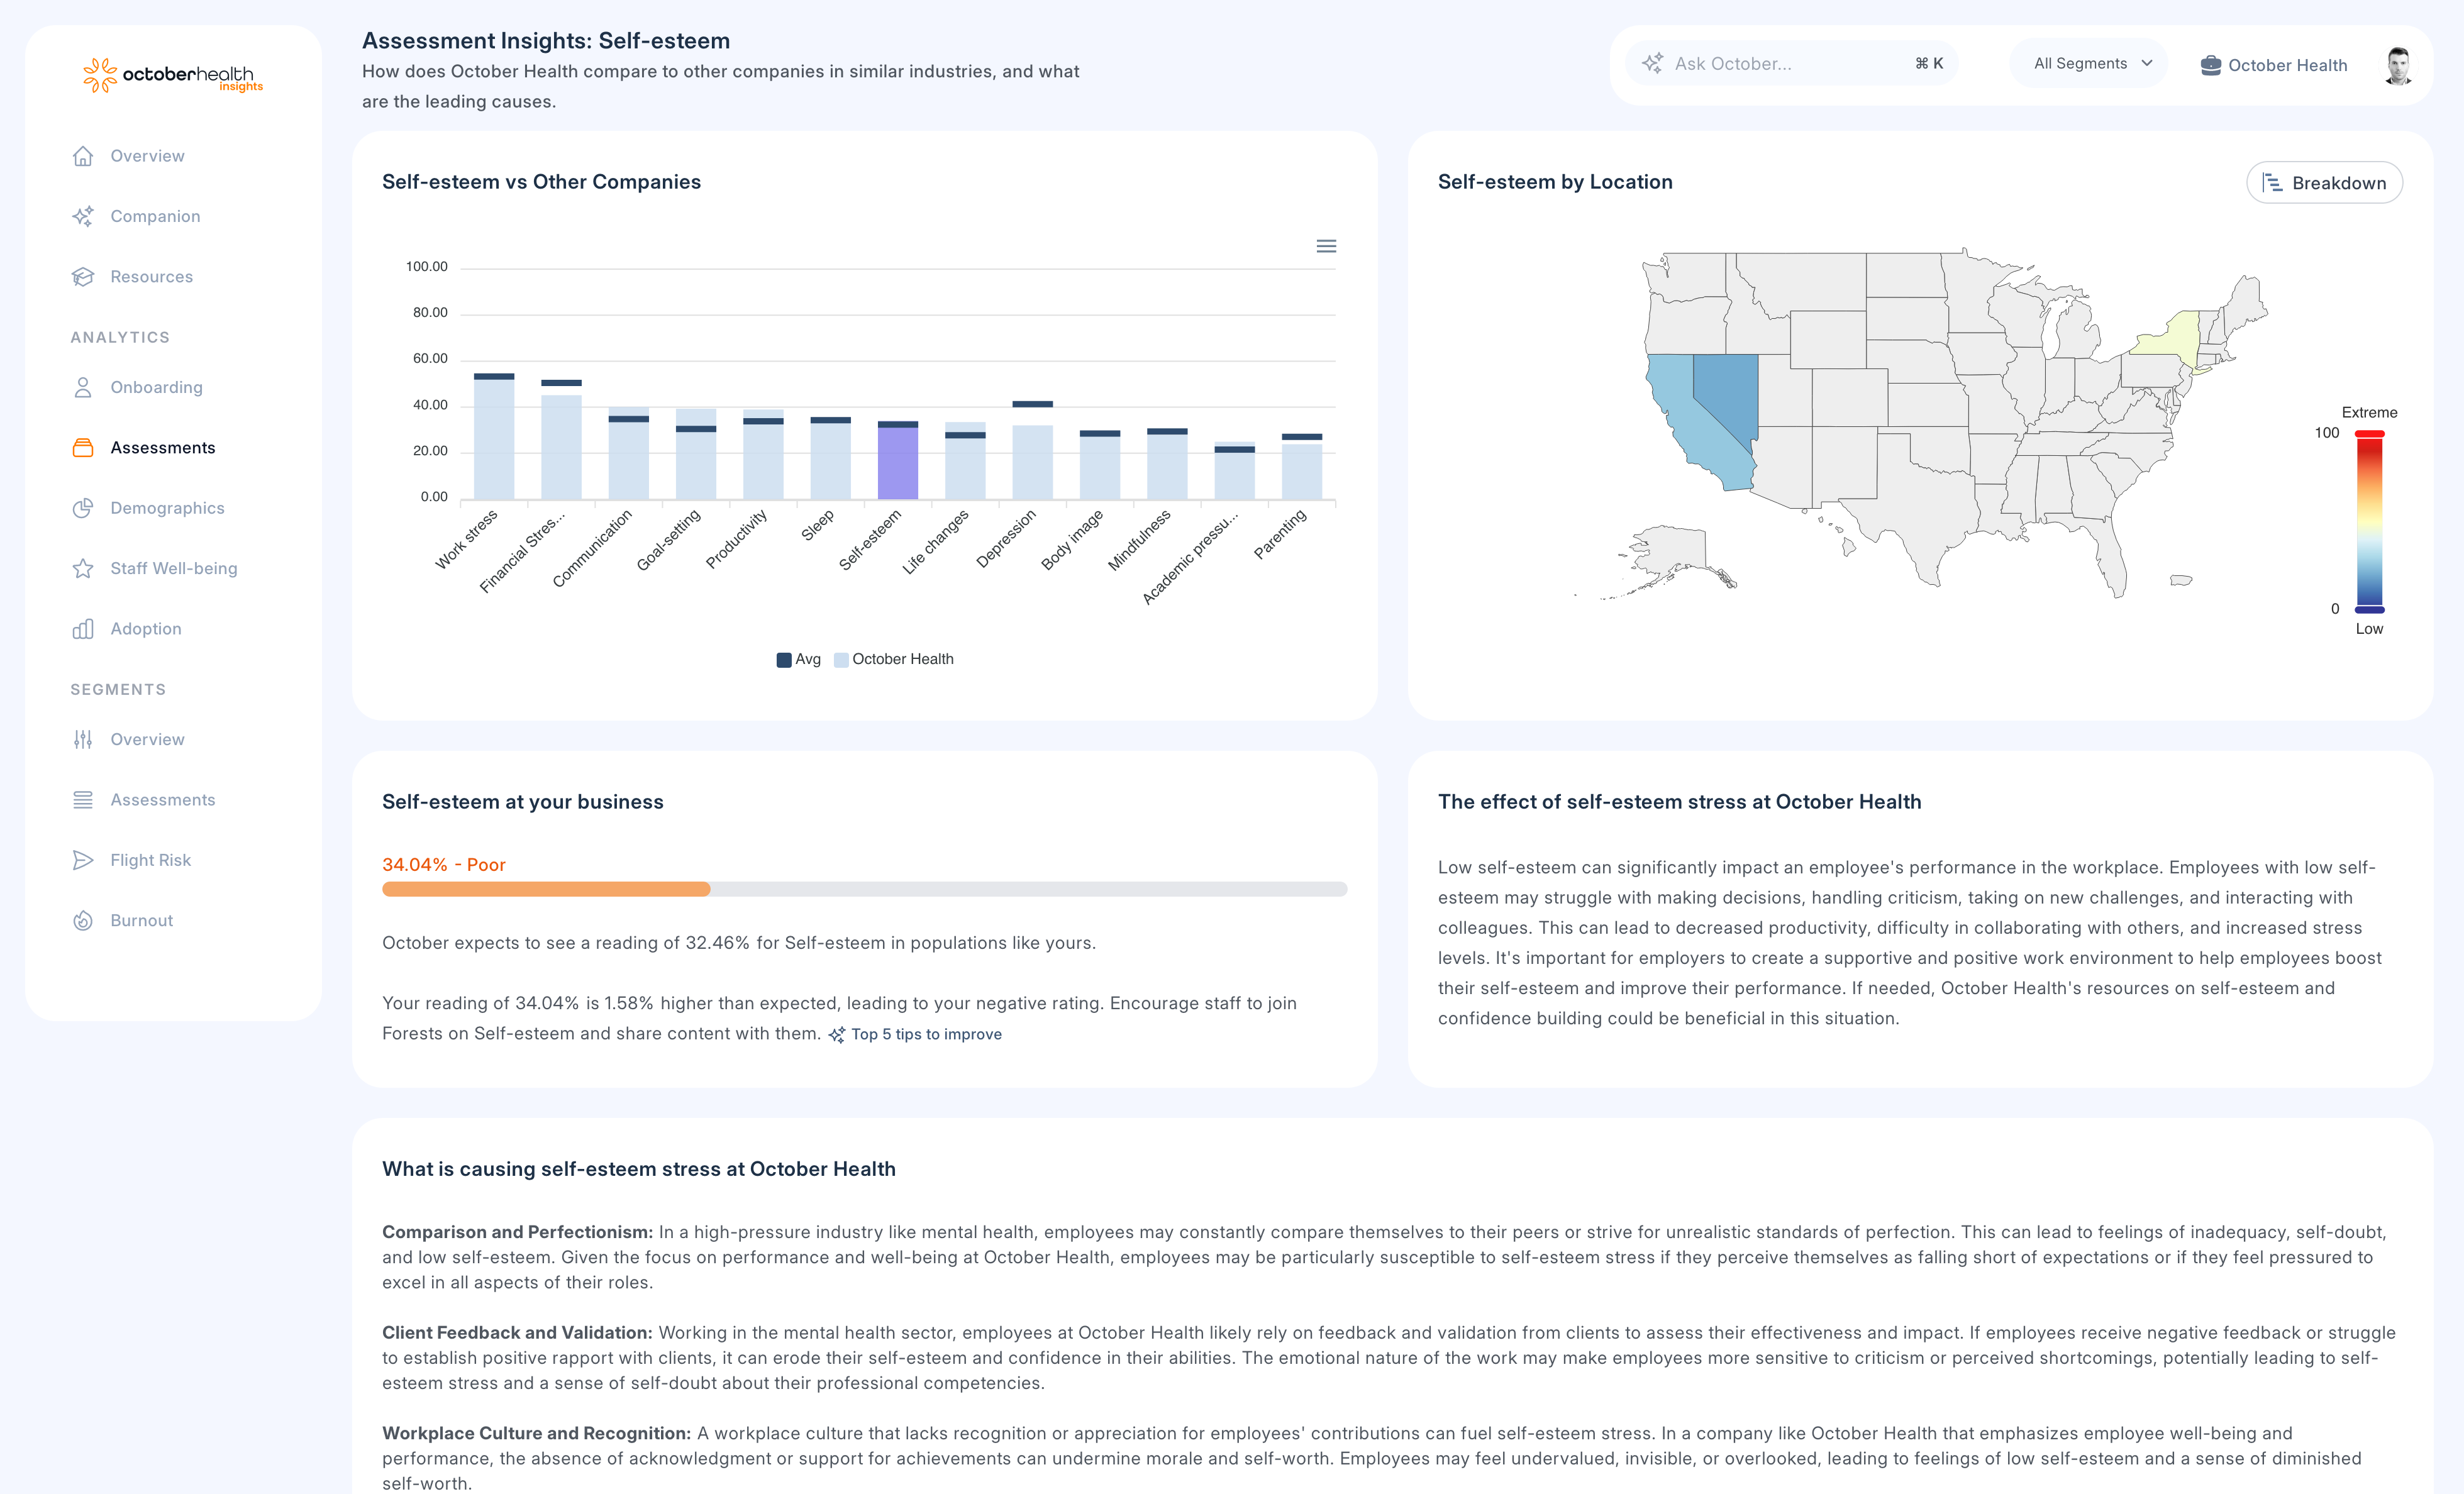Viewport: 2464px width, 1494px height.
Task: Open Onboarding analytics page
Action: click(x=156, y=387)
